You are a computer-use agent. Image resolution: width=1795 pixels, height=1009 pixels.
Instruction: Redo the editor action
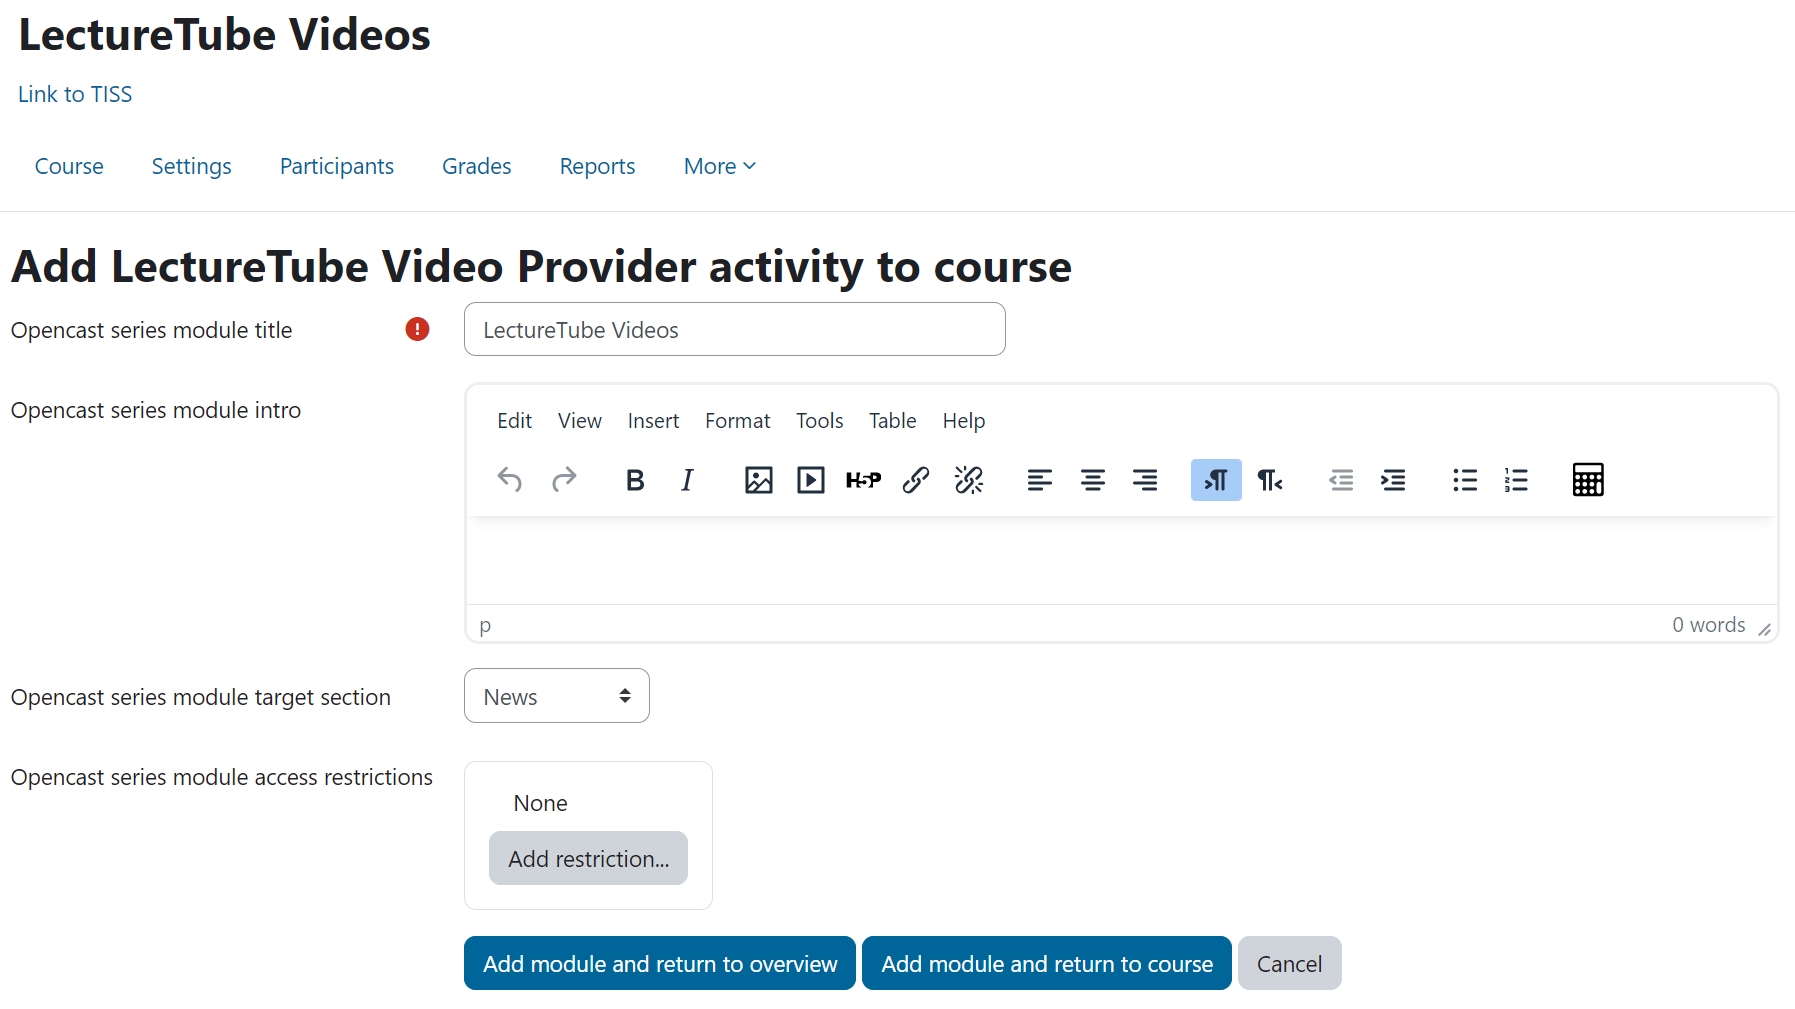[564, 480]
